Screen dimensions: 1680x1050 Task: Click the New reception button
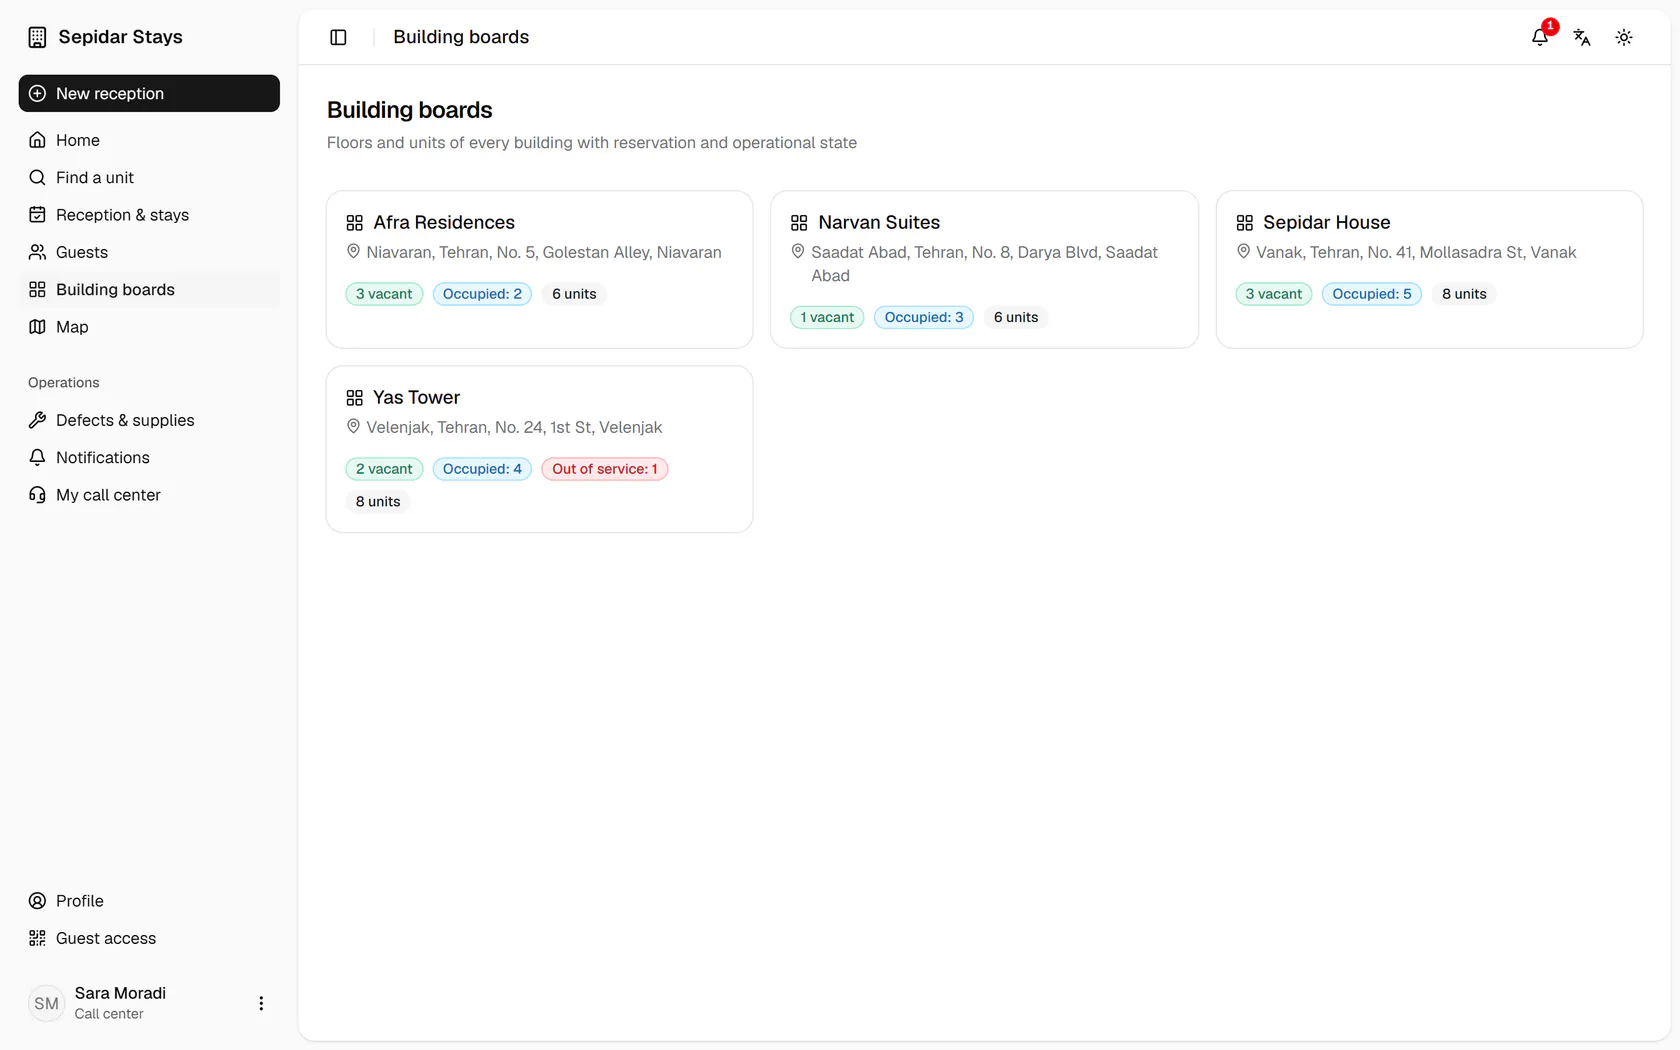[149, 93]
